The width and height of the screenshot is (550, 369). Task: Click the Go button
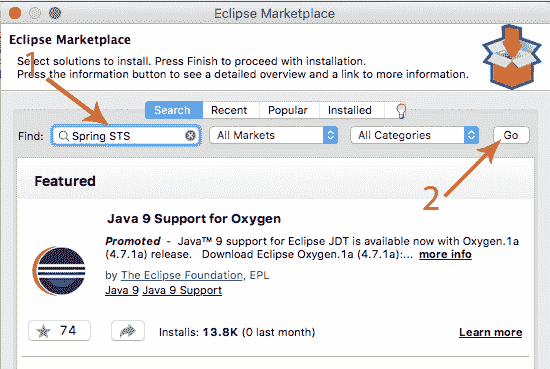[511, 135]
